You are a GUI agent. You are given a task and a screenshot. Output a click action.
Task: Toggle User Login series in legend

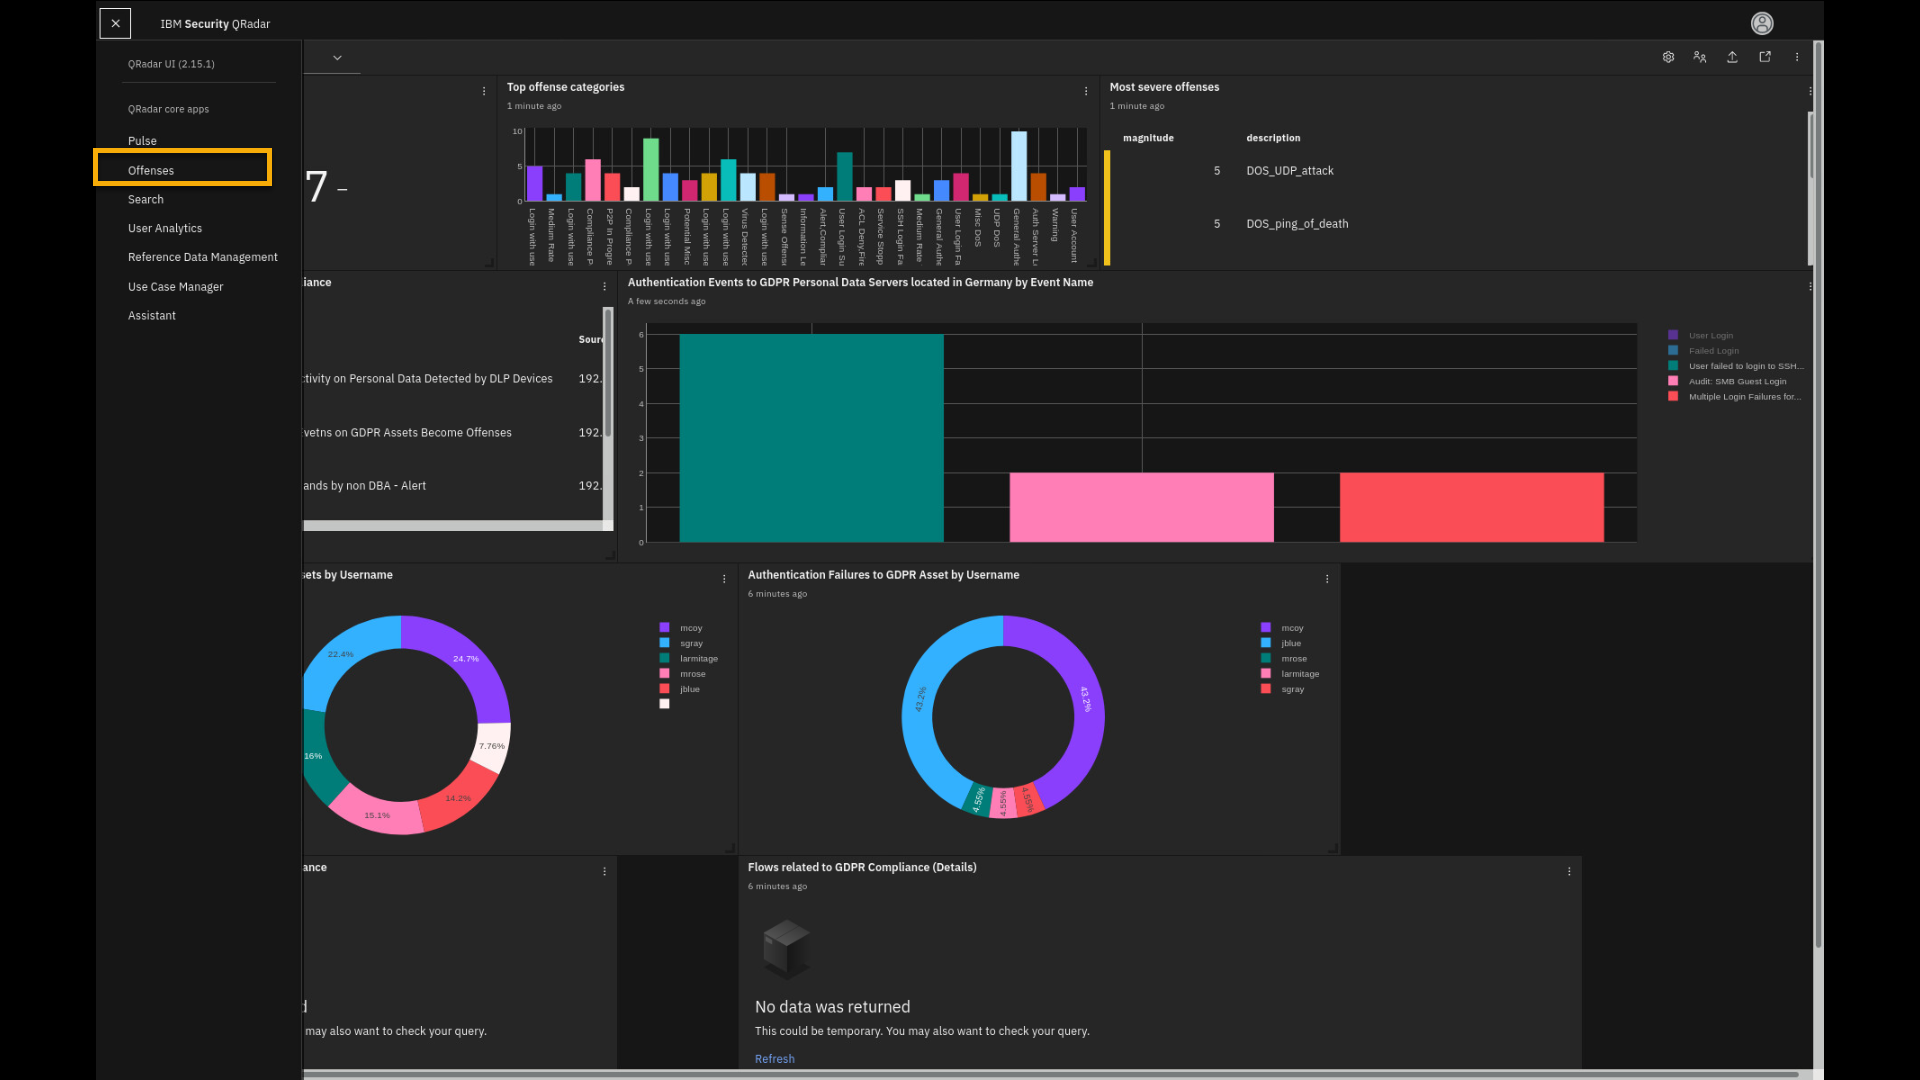coord(1710,336)
